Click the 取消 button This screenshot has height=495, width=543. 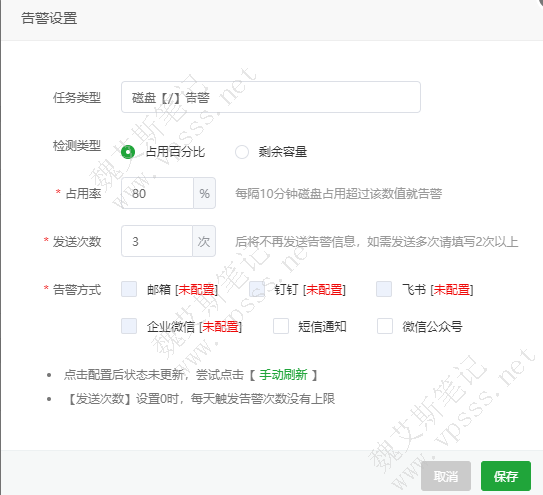446,476
